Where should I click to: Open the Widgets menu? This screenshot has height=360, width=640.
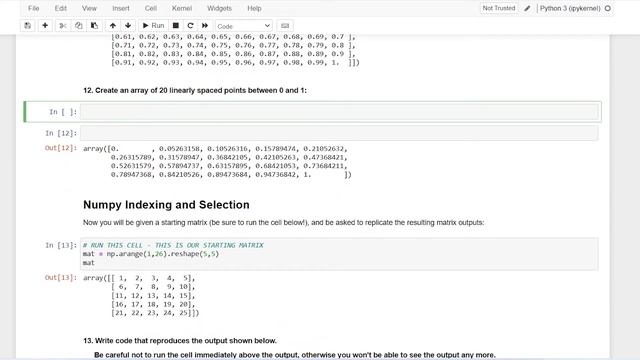tap(219, 8)
